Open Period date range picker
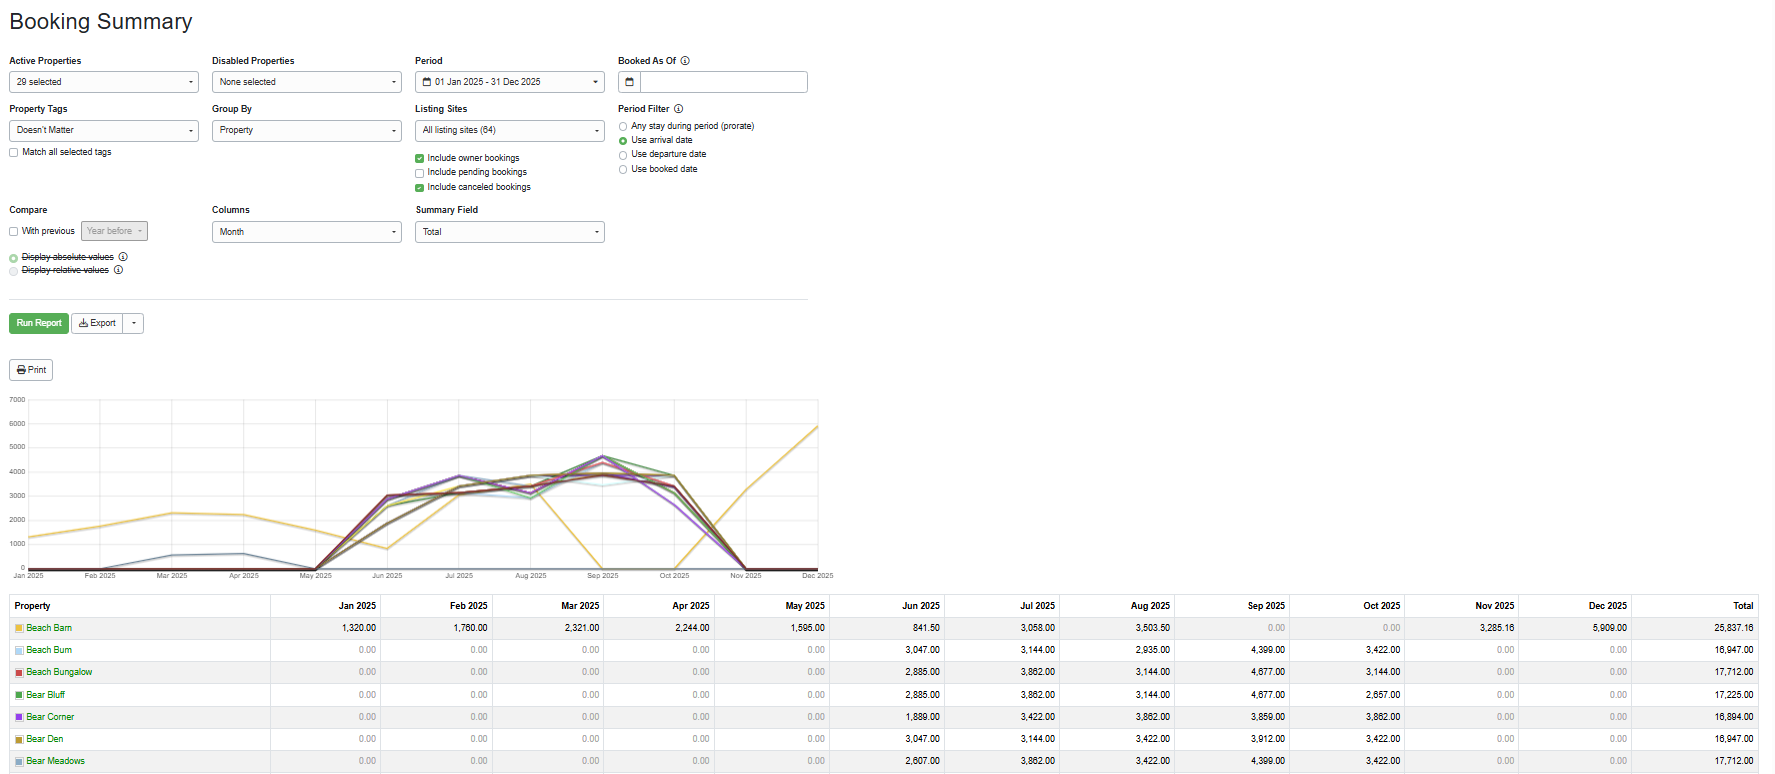1775x774 pixels. (510, 82)
